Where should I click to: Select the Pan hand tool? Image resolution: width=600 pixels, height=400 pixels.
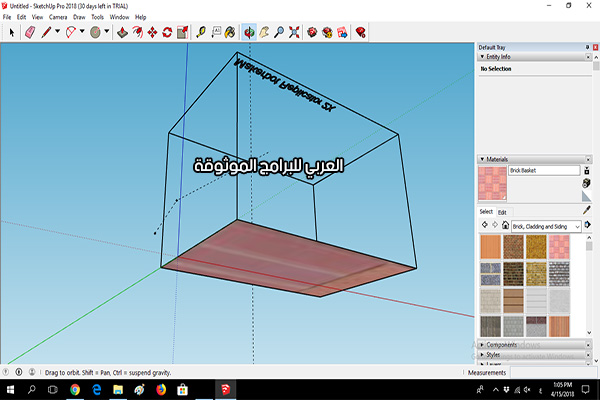(x=264, y=33)
